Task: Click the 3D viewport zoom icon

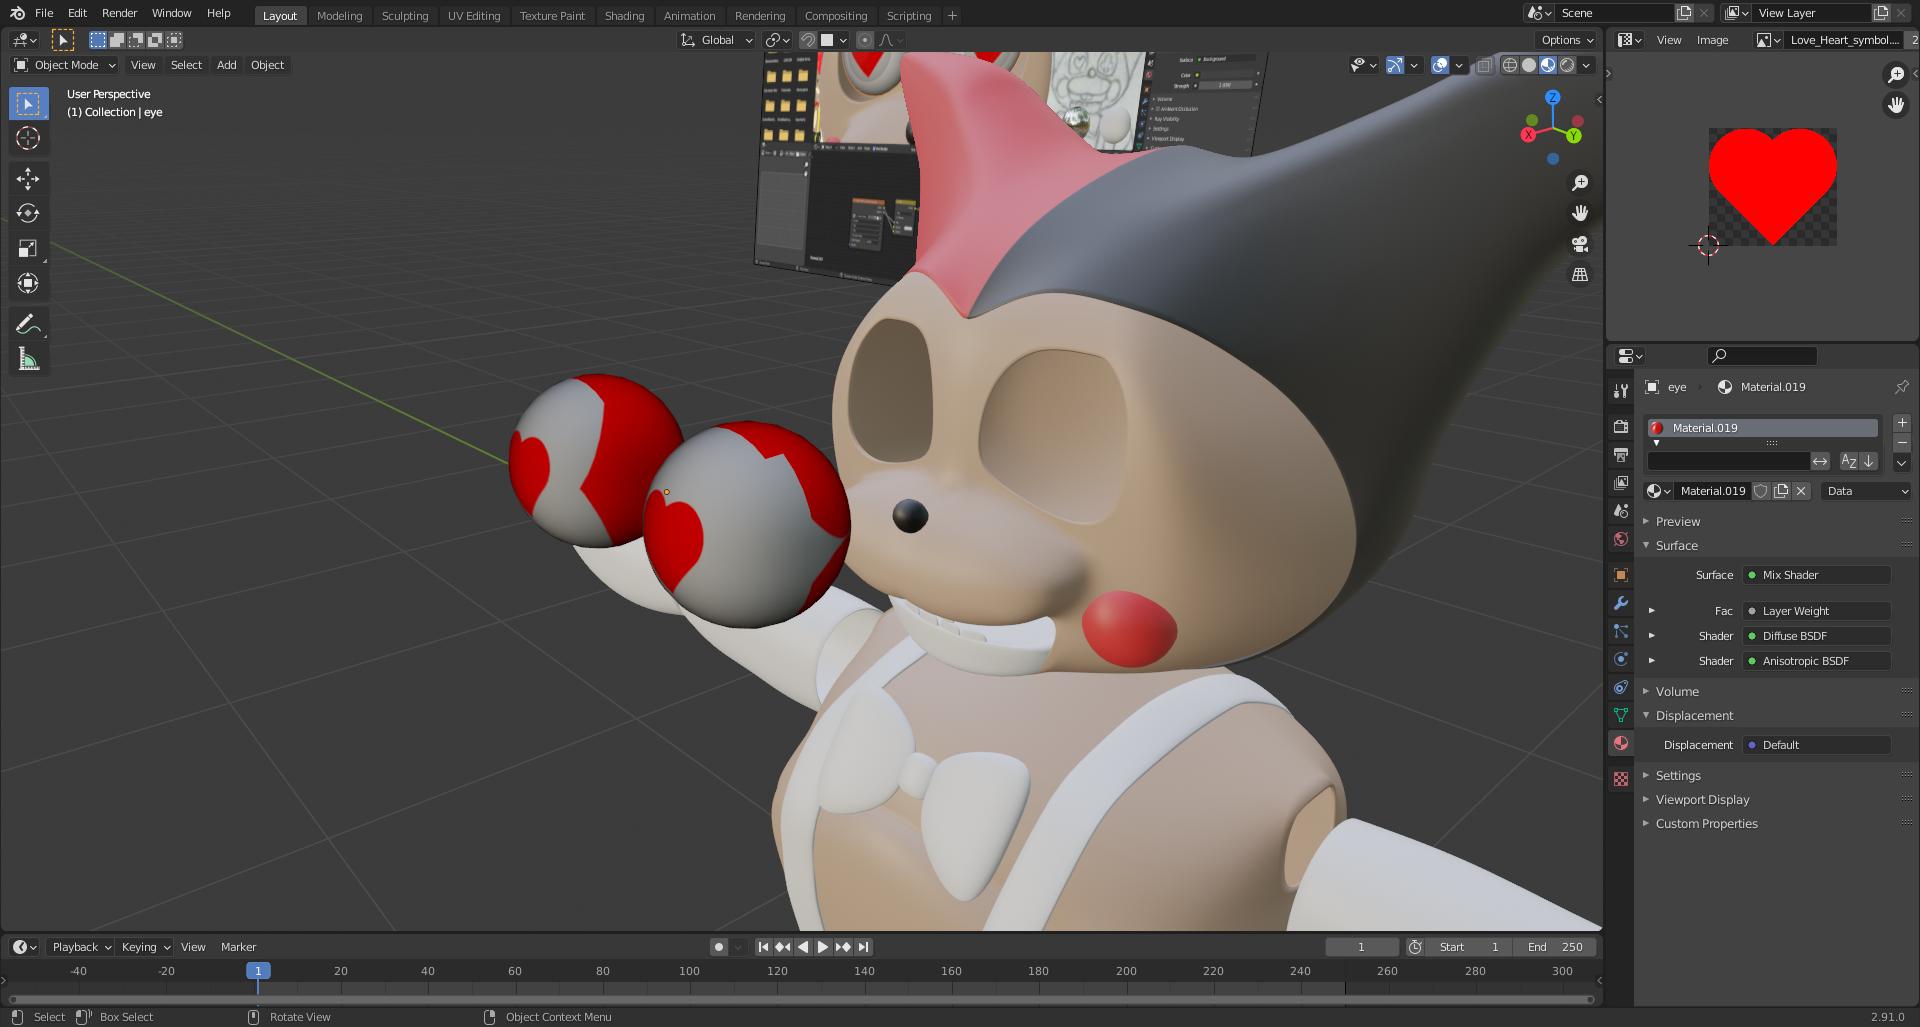Action: [x=1580, y=183]
